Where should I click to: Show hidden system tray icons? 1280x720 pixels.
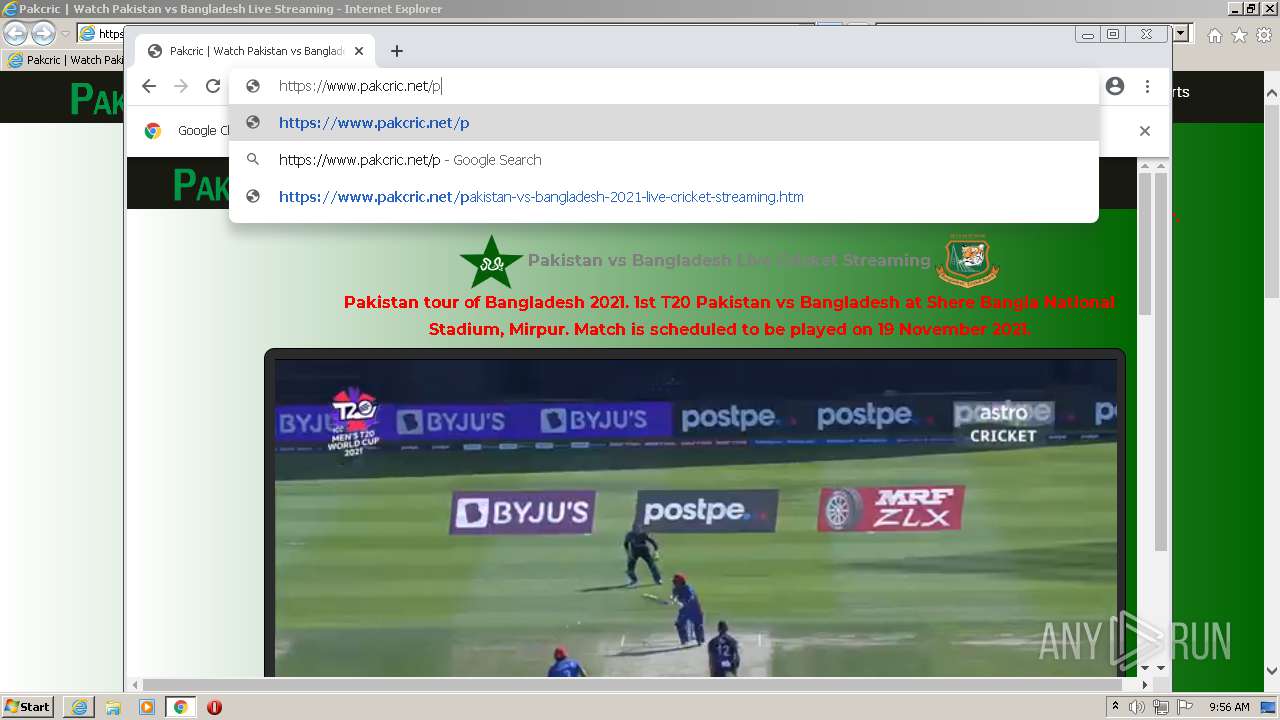[x=1115, y=707]
